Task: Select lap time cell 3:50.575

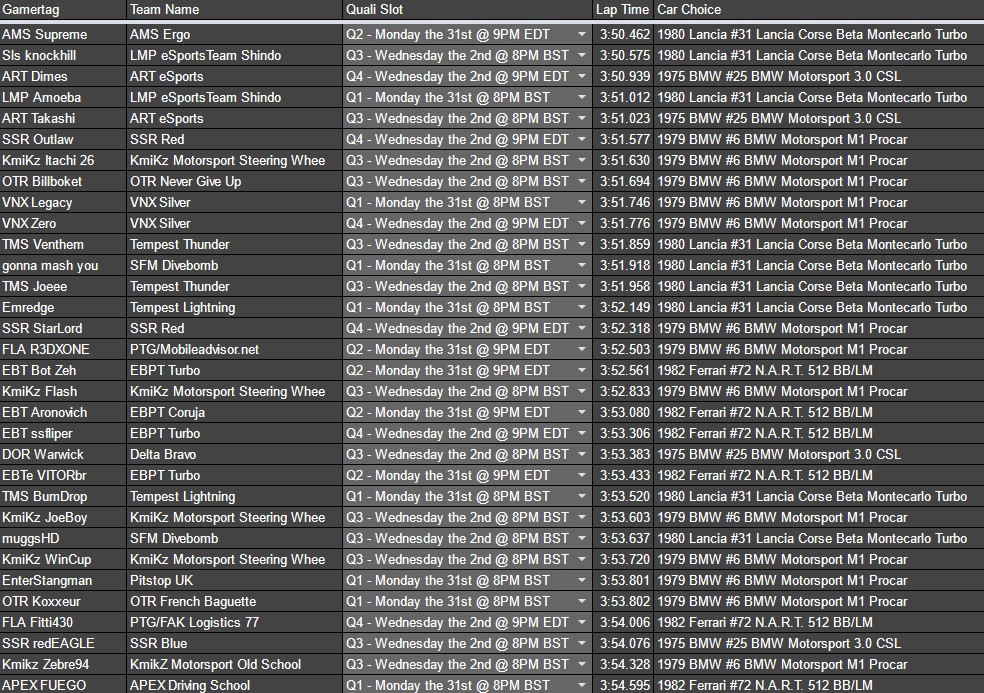Action: click(623, 55)
